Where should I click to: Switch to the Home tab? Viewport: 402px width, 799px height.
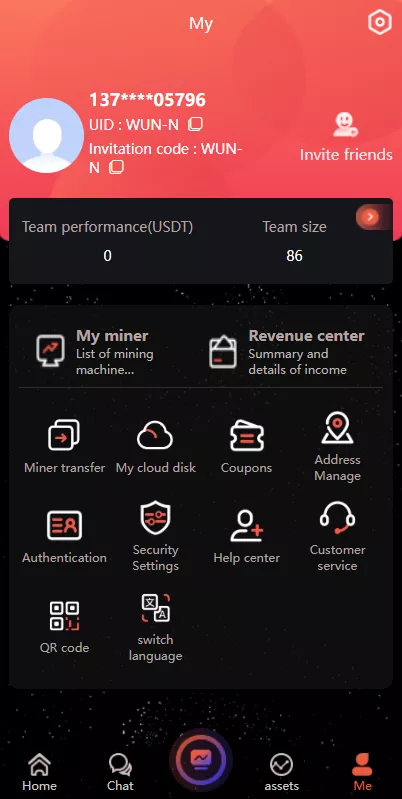39,771
